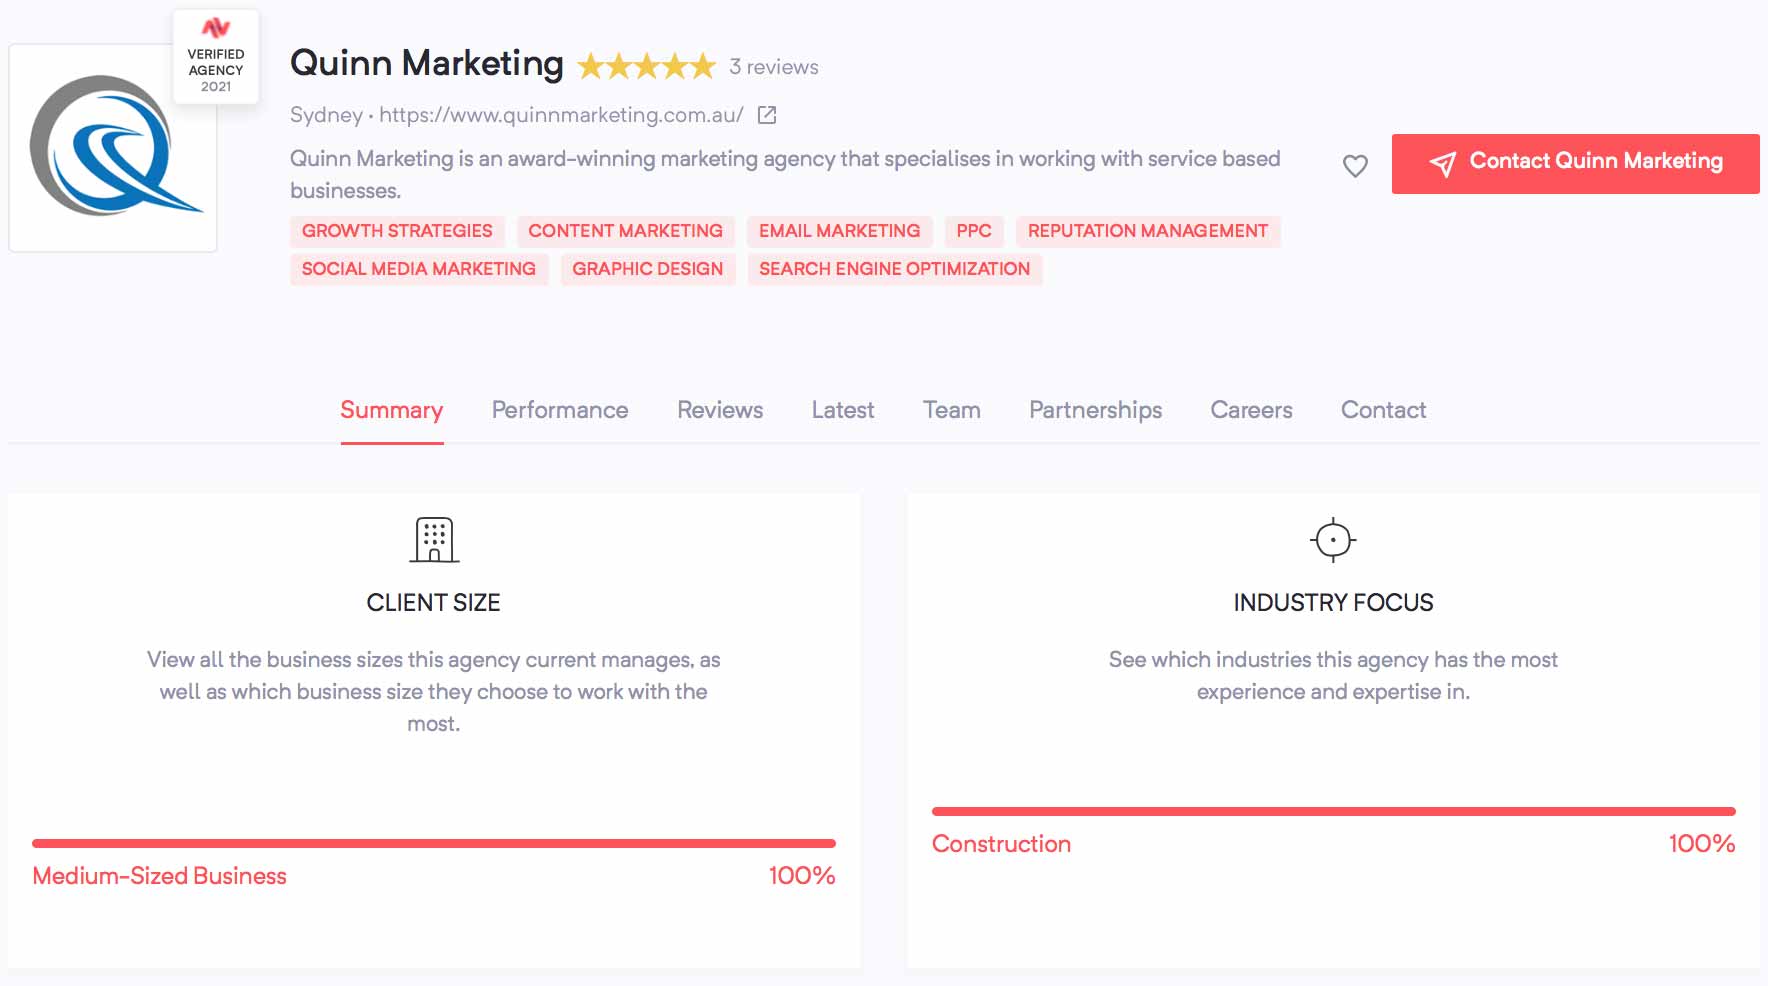Open the Team tab

pyautogui.click(x=952, y=410)
